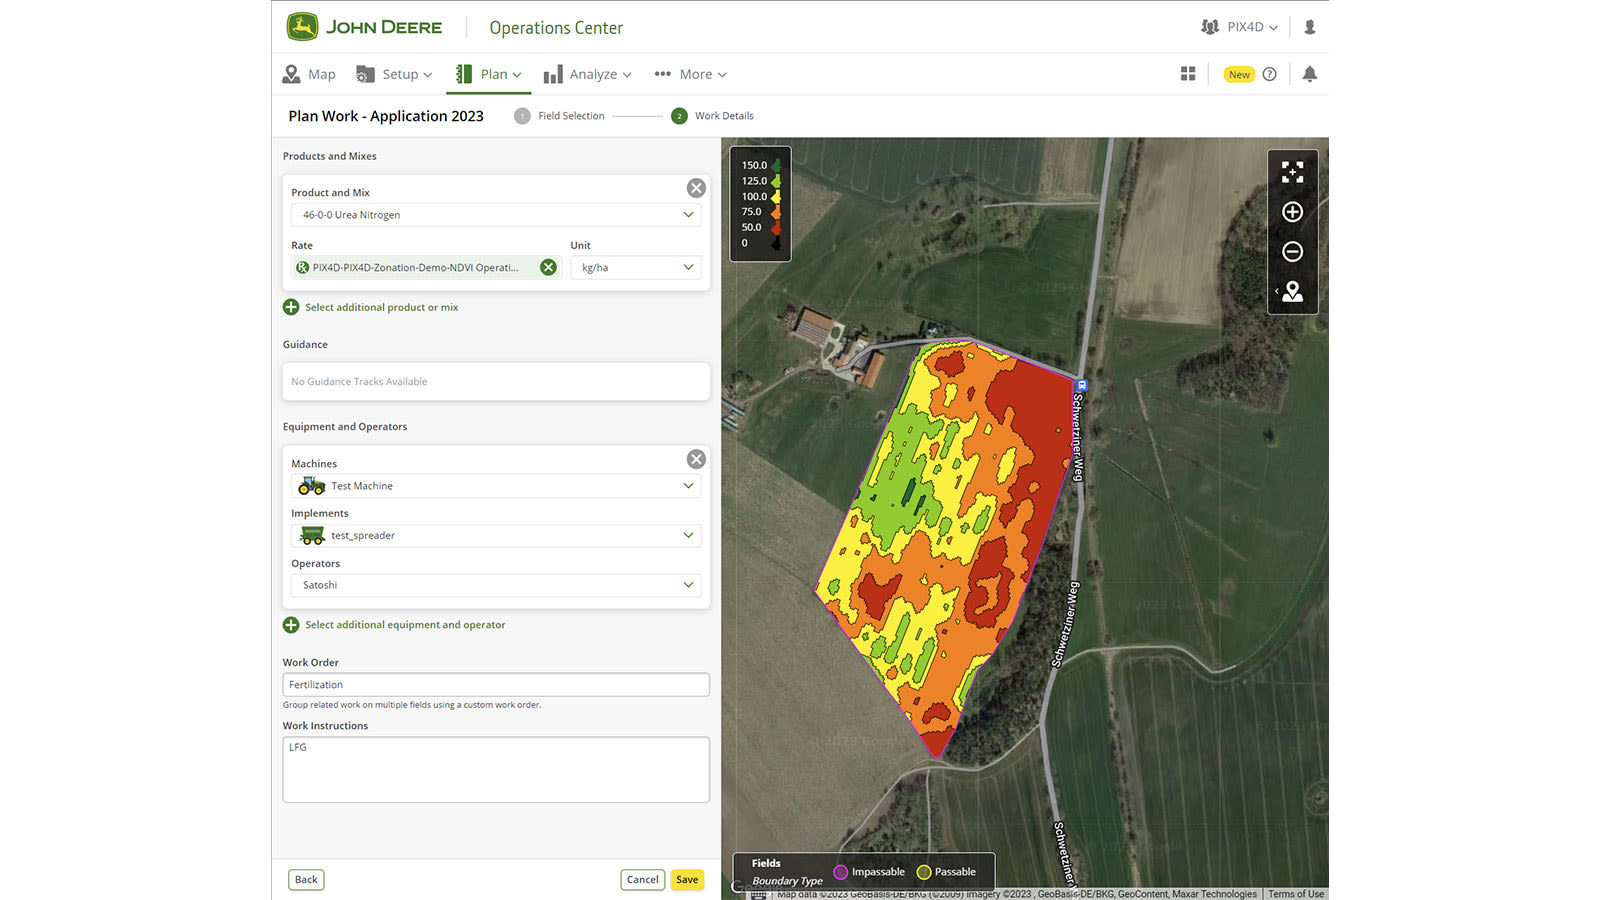The width and height of the screenshot is (1600, 900).
Task: Open the map basemap location control
Action: (x=1292, y=291)
